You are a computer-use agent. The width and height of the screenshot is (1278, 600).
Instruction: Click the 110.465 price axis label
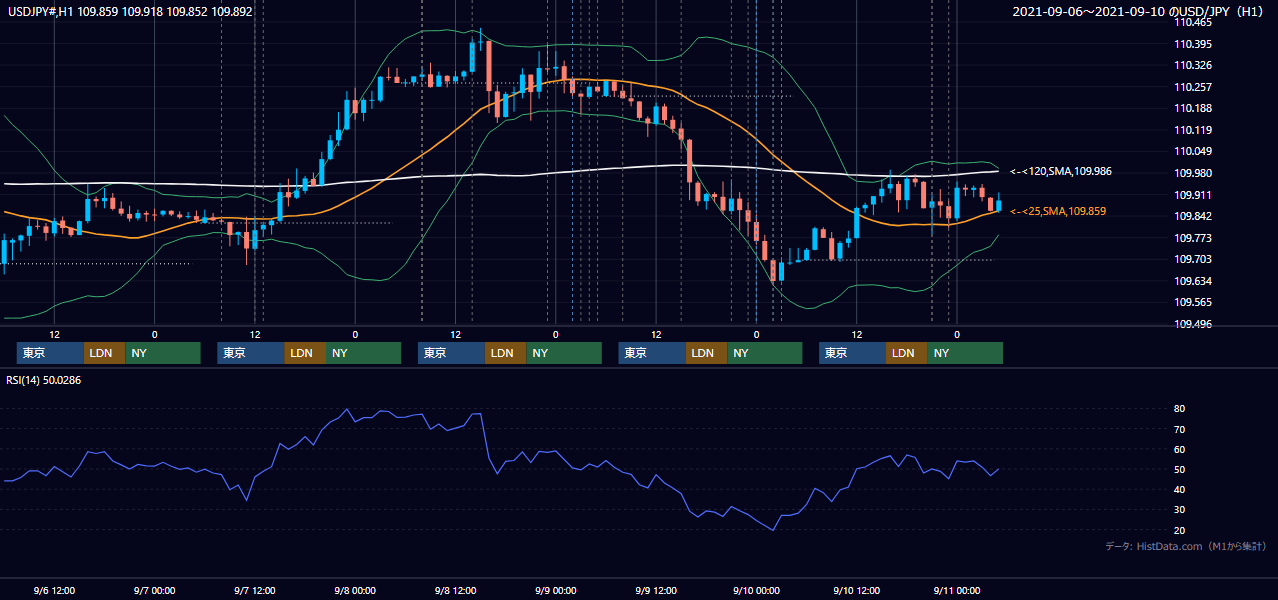[x=1192, y=22]
